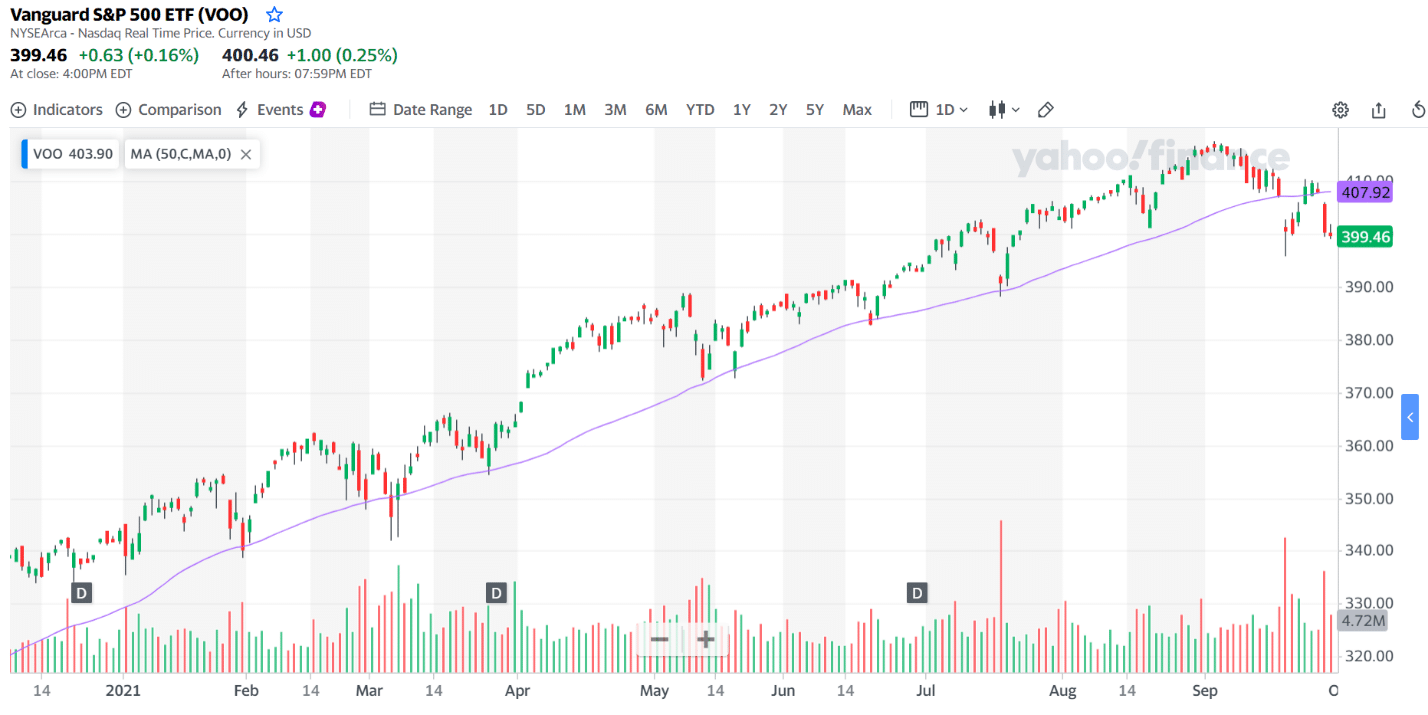Zoom out chart with minus button
This screenshot has width=1428, height=715.
click(659, 639)
